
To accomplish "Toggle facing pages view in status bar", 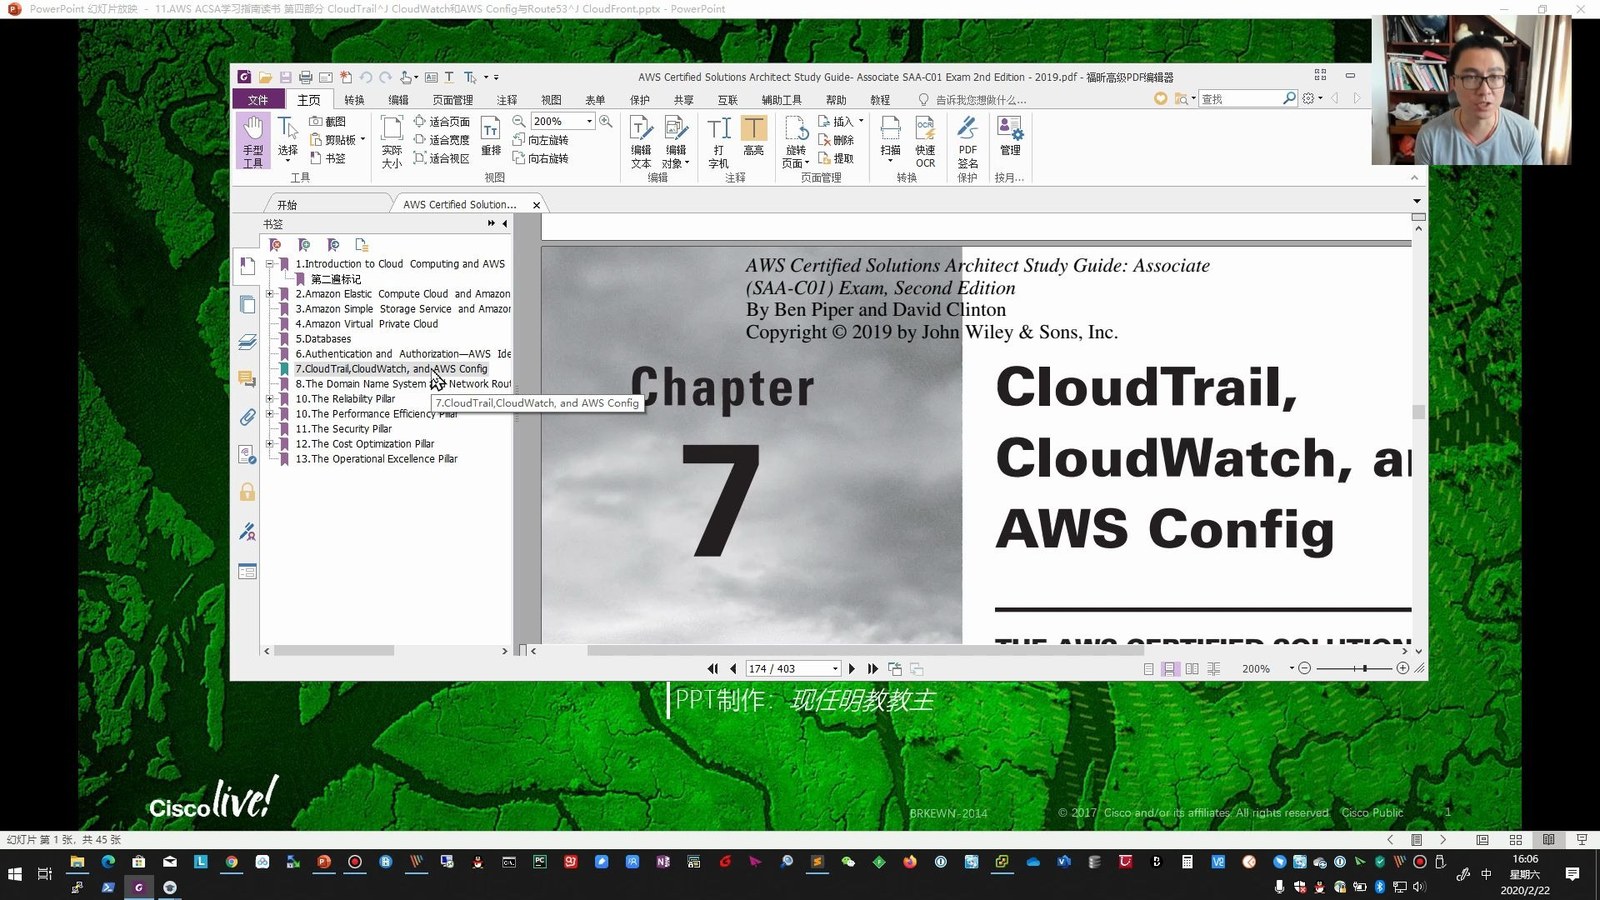I will [1192, 668].
